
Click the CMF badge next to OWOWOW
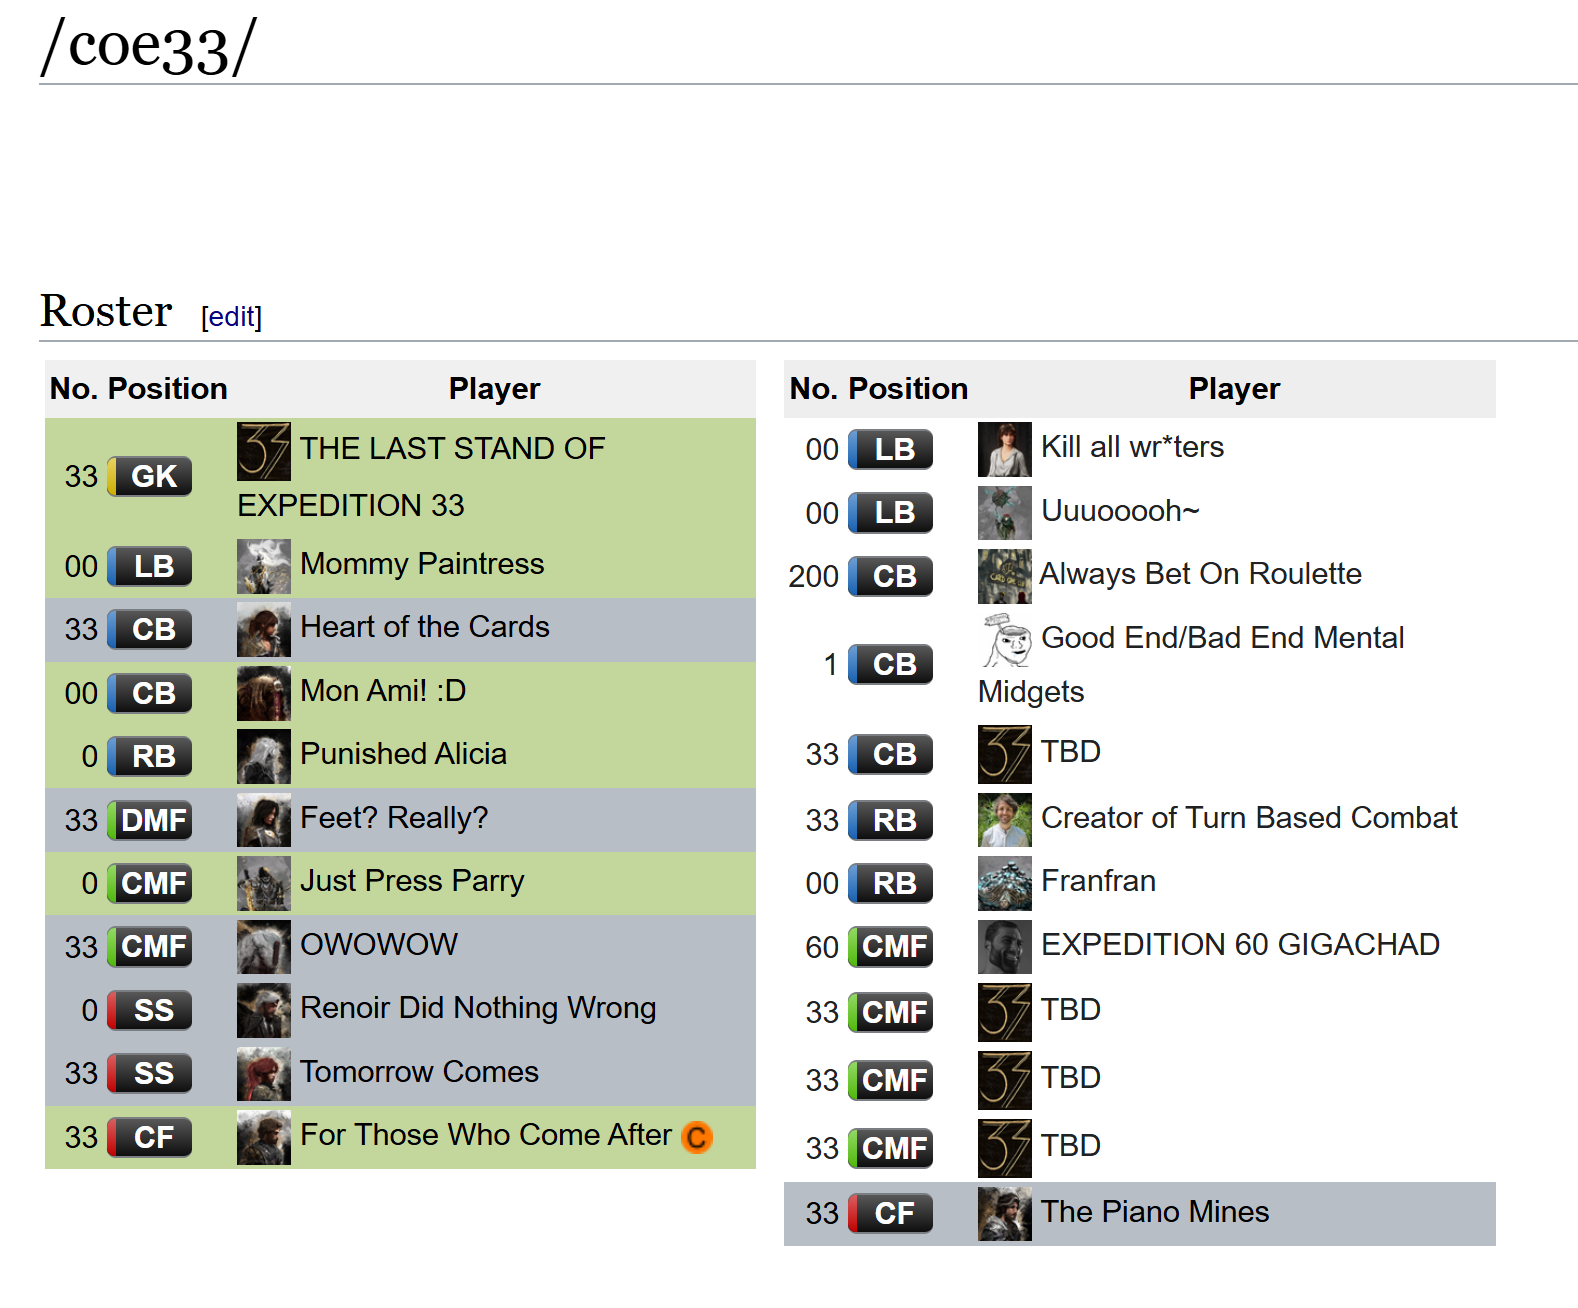(150, 946)
